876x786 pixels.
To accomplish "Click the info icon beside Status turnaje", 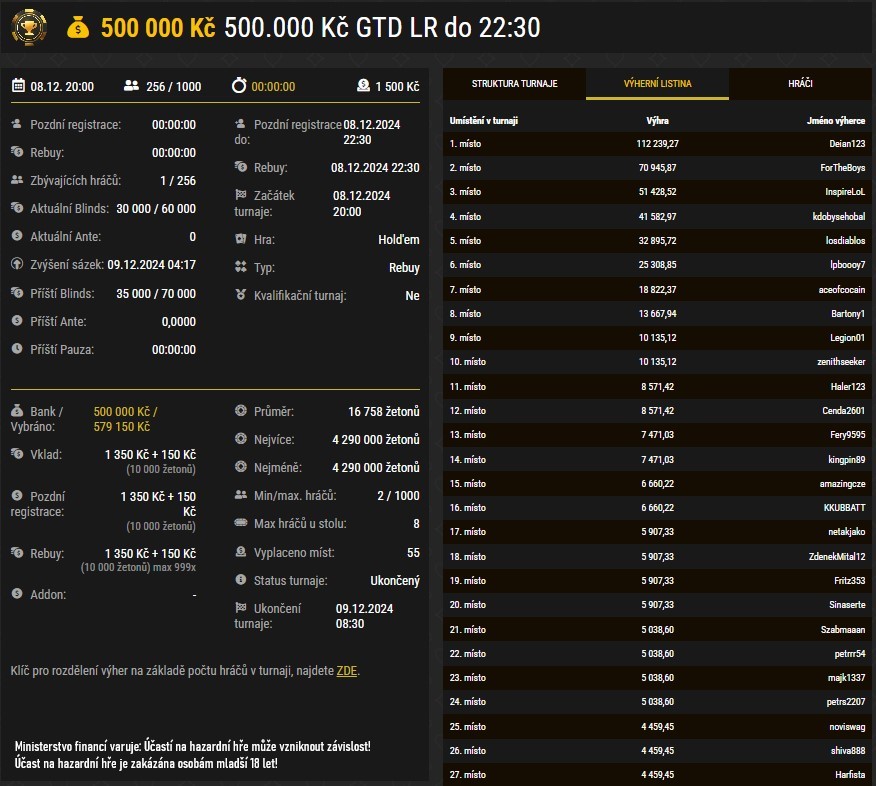I will (x=240, y=580).
